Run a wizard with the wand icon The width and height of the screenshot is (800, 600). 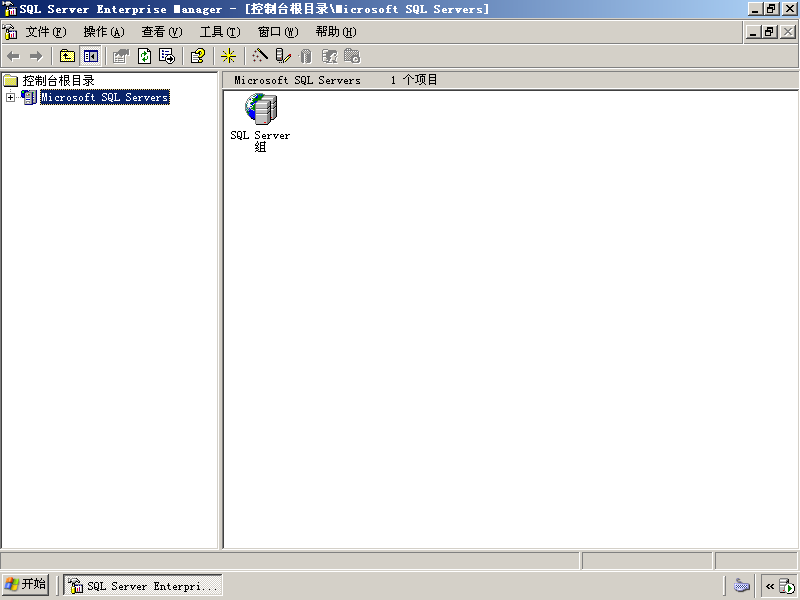point(260,56)
